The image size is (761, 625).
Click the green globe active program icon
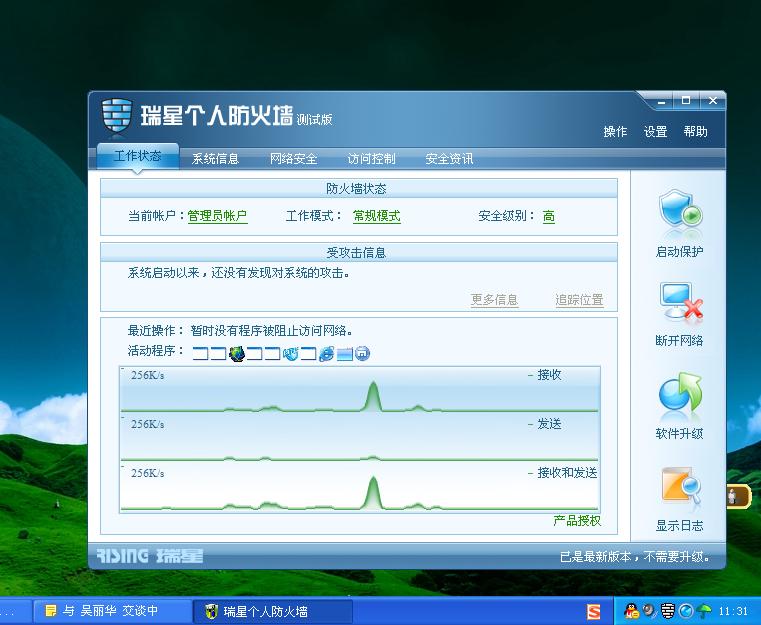coord(237,354)
